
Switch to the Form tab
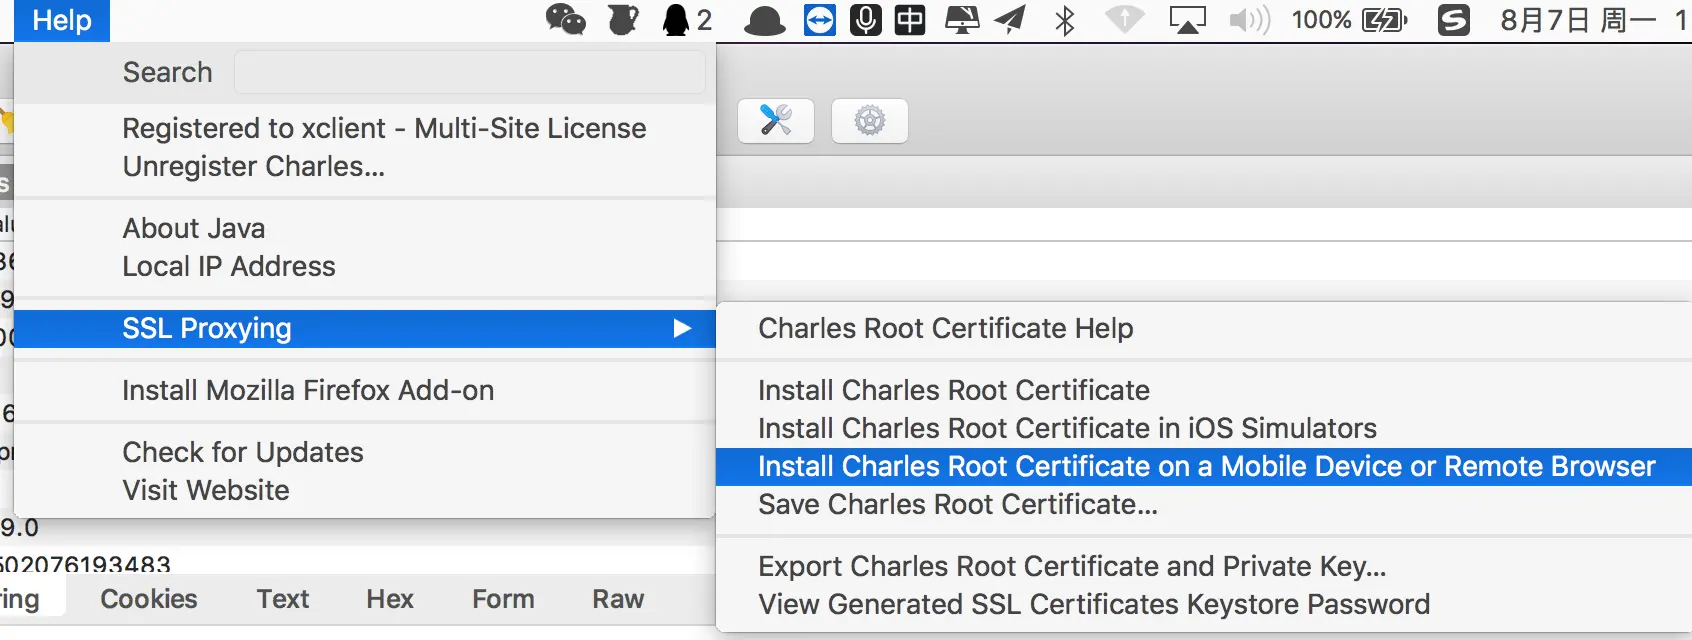point(503,599)
